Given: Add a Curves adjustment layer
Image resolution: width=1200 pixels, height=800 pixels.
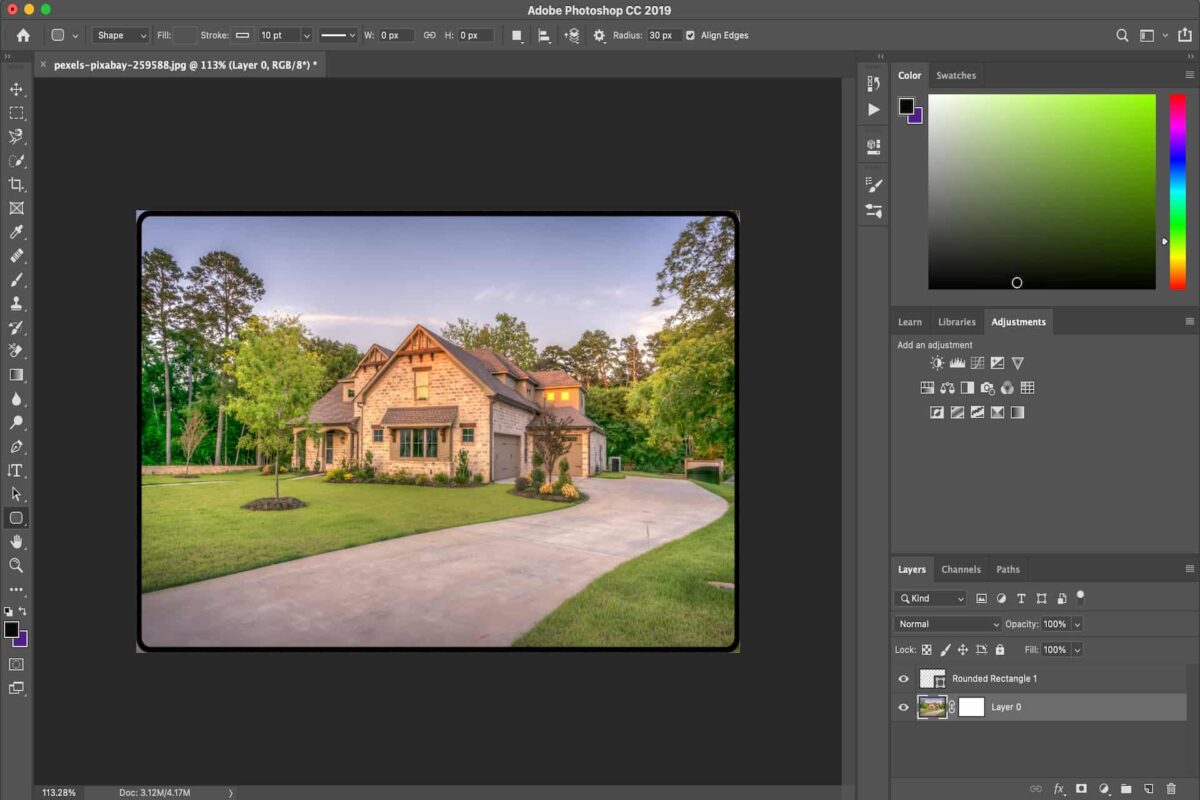Looking at the screenshot, I should (976, 362).
